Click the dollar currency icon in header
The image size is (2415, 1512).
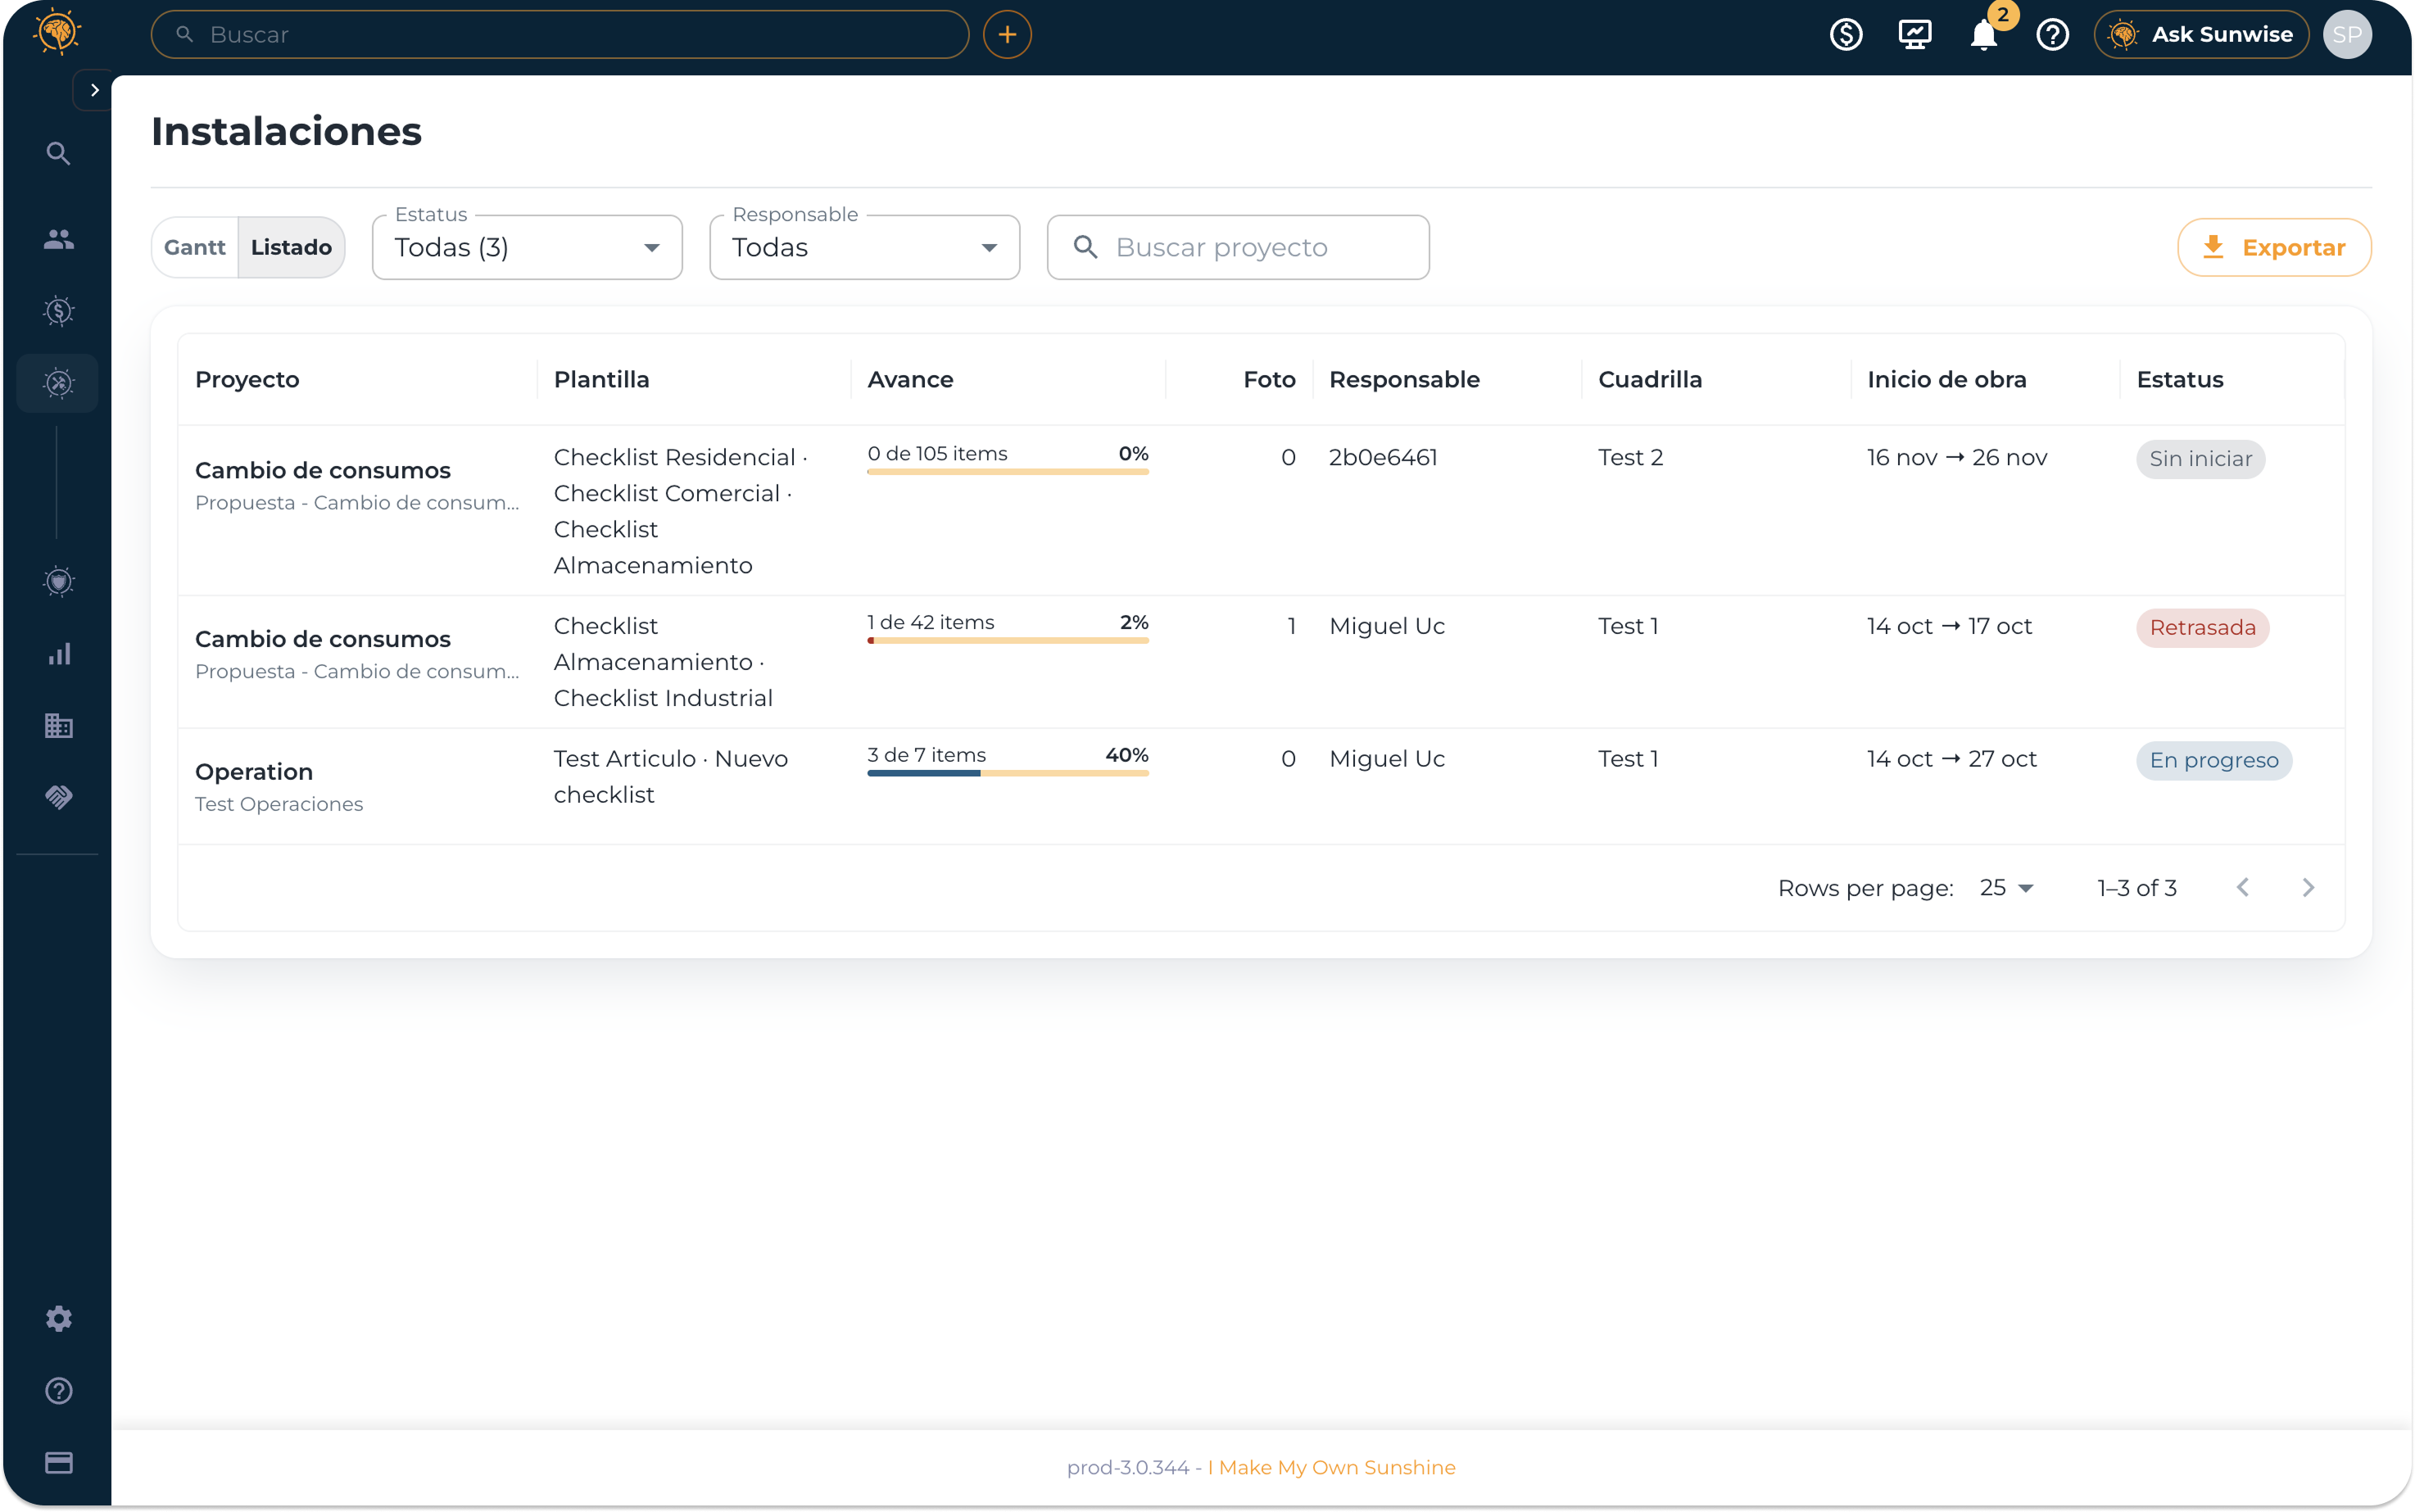tap(1845, 35)
